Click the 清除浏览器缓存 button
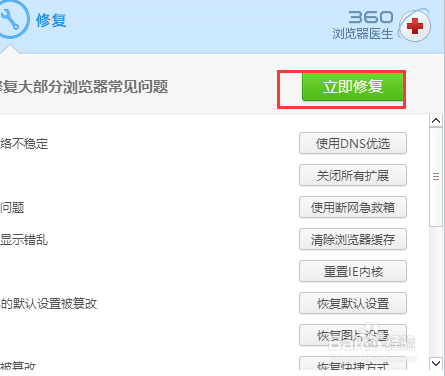445x376 pixels. pos(353,239)
